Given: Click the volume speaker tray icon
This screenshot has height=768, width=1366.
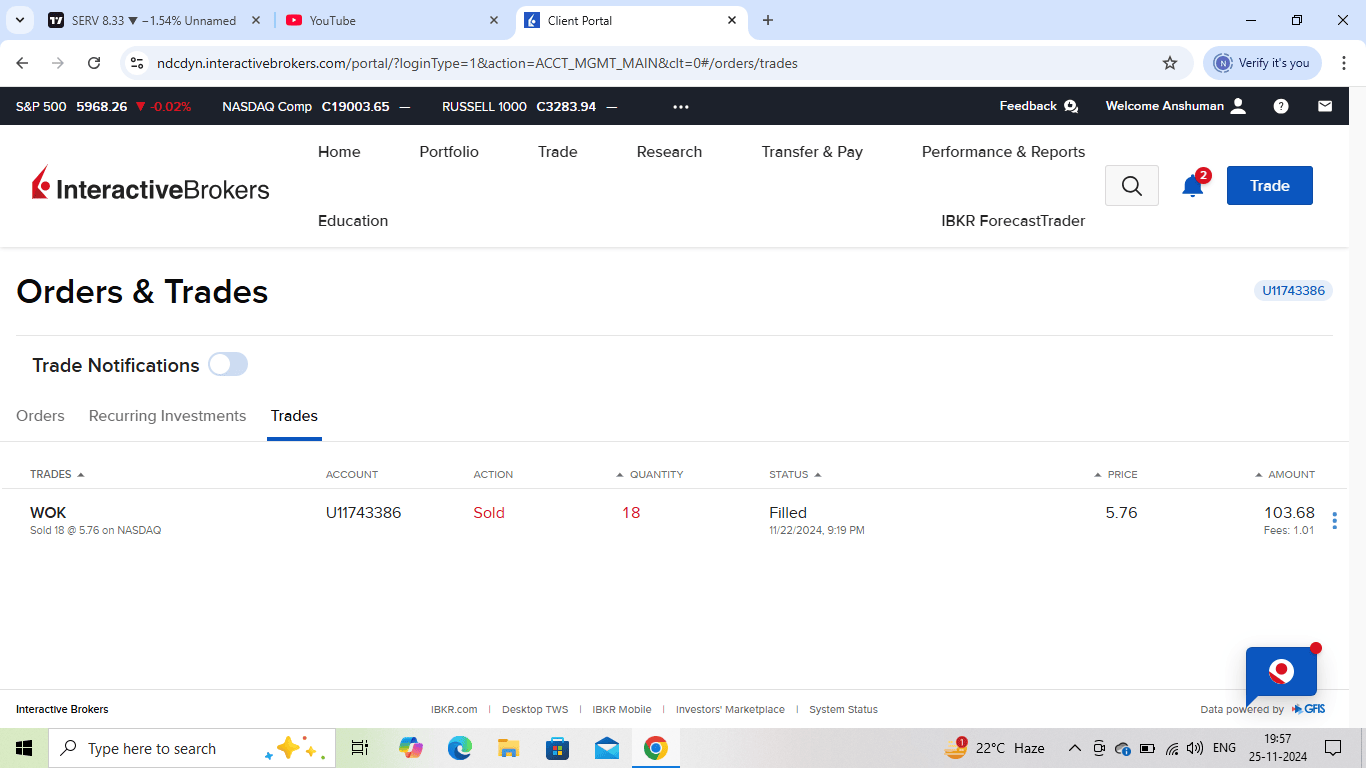Looking at the screenshot, I should click(1195, 748).
